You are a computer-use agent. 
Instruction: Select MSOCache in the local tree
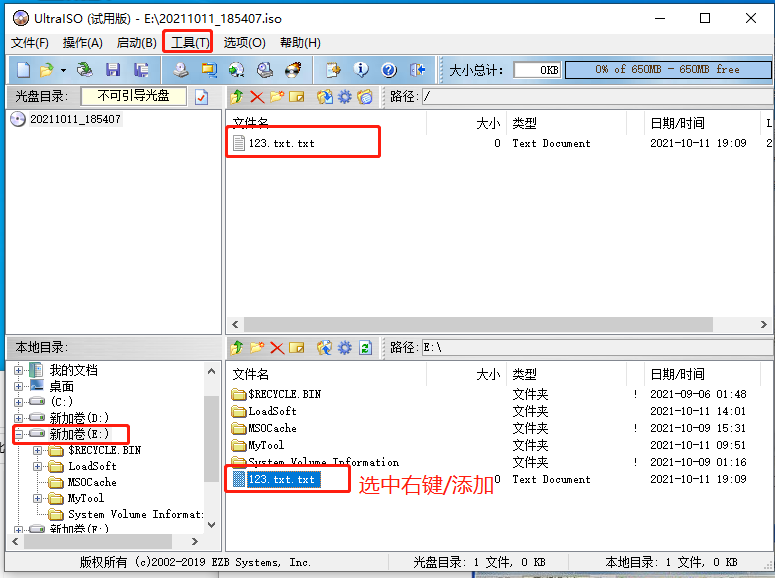coord(92,482)
